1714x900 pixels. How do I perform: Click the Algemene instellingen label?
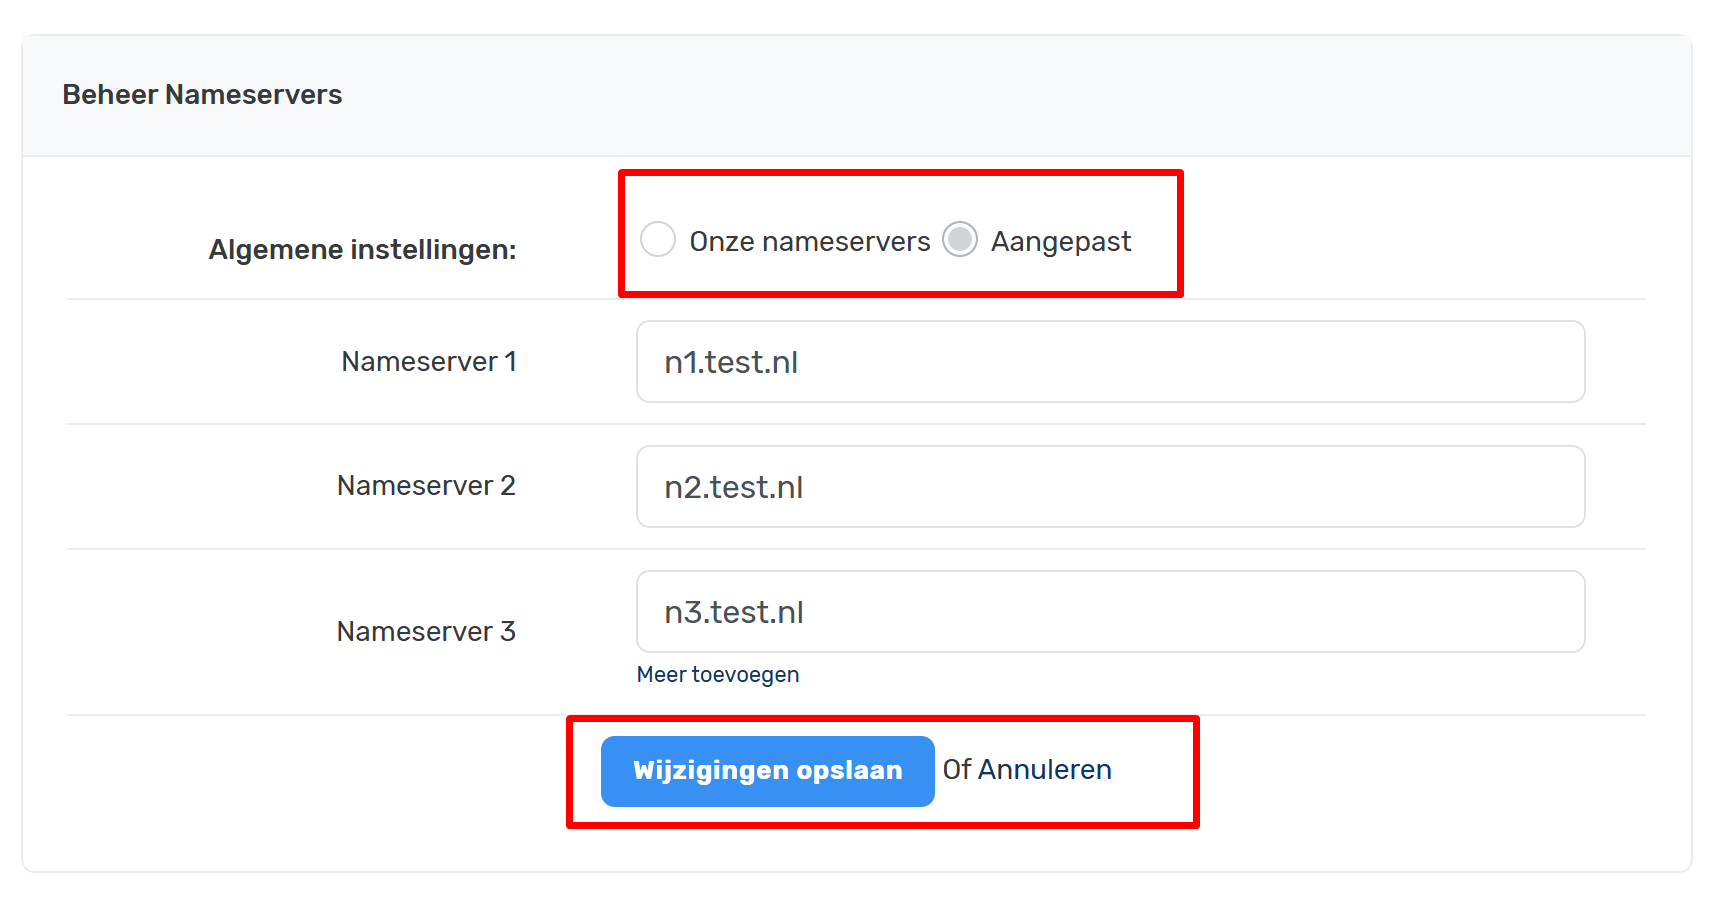coord(362,250)
